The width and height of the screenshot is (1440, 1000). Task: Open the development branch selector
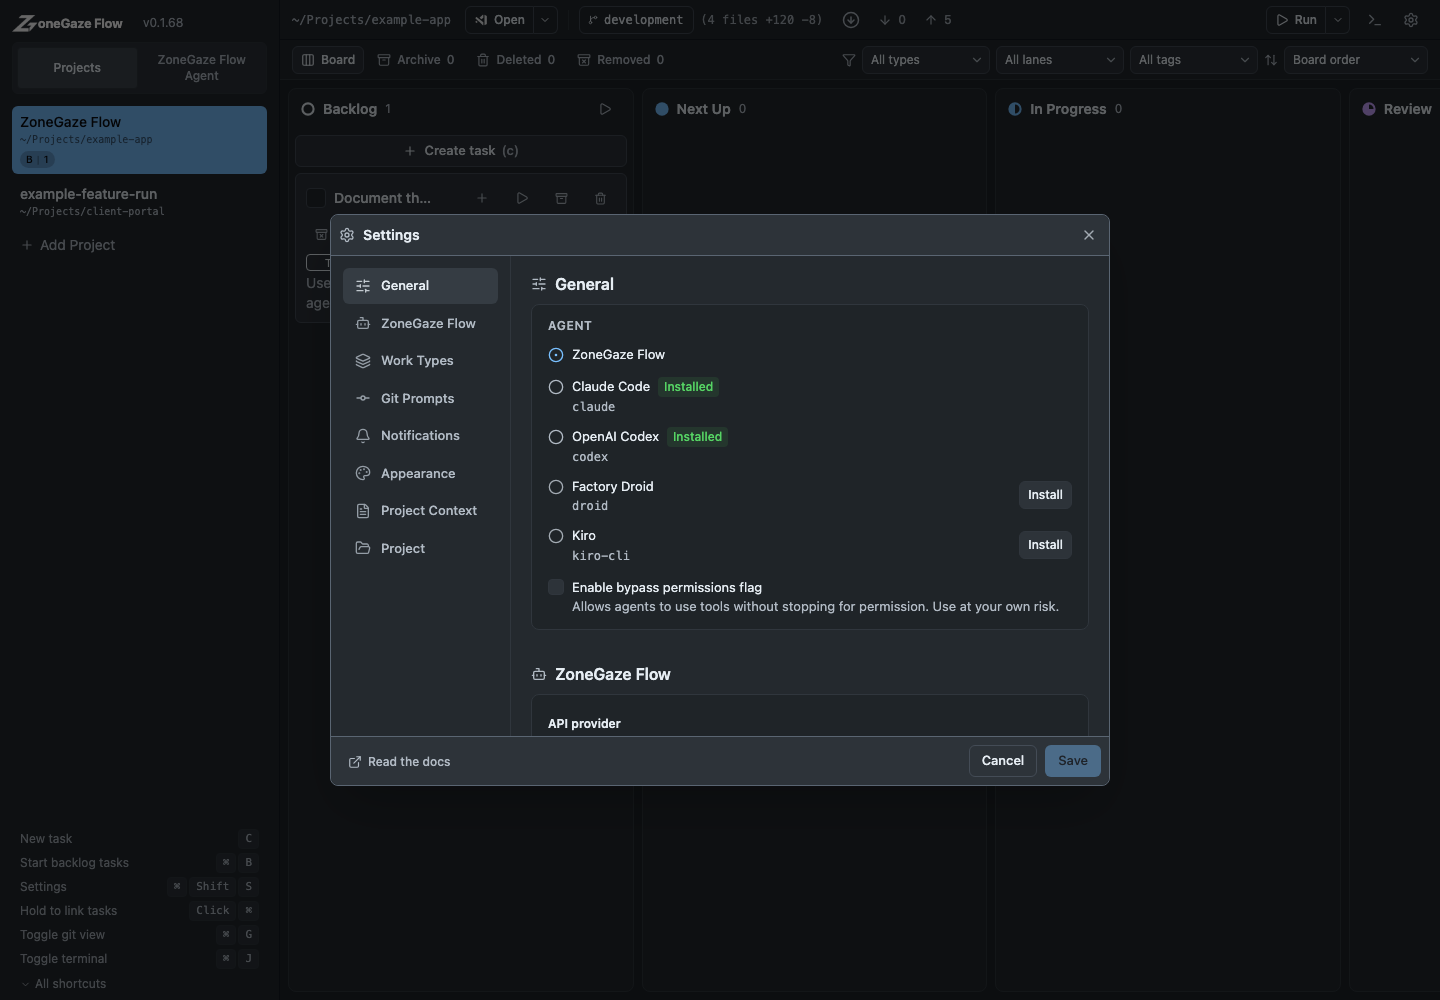coord(636,20)
